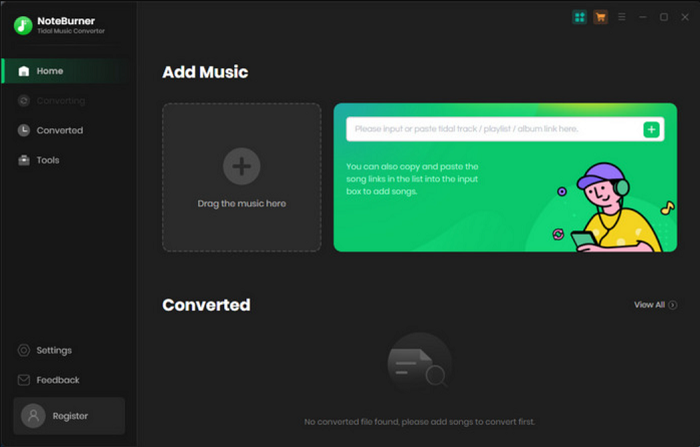Click the empty-file search placeholder icon

tap(419, 363)
